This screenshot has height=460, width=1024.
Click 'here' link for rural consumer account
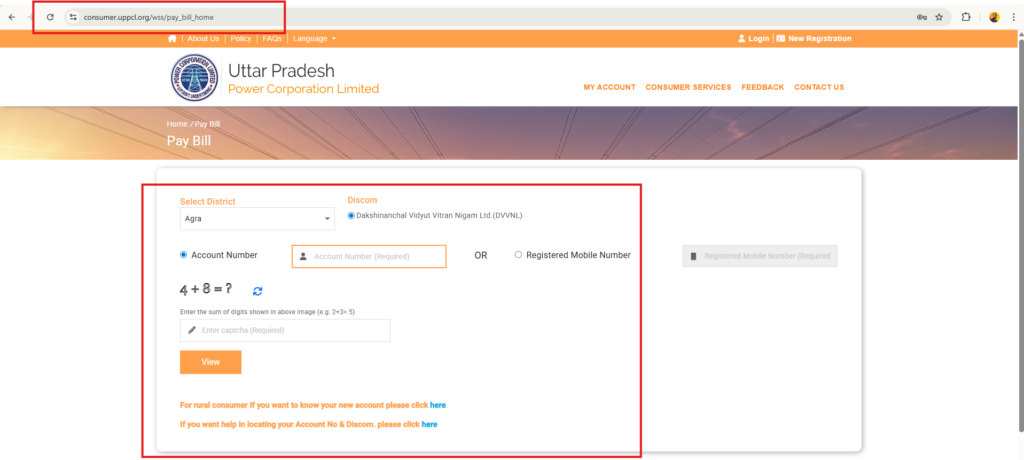pyautogui.click(x=438, y=405)
